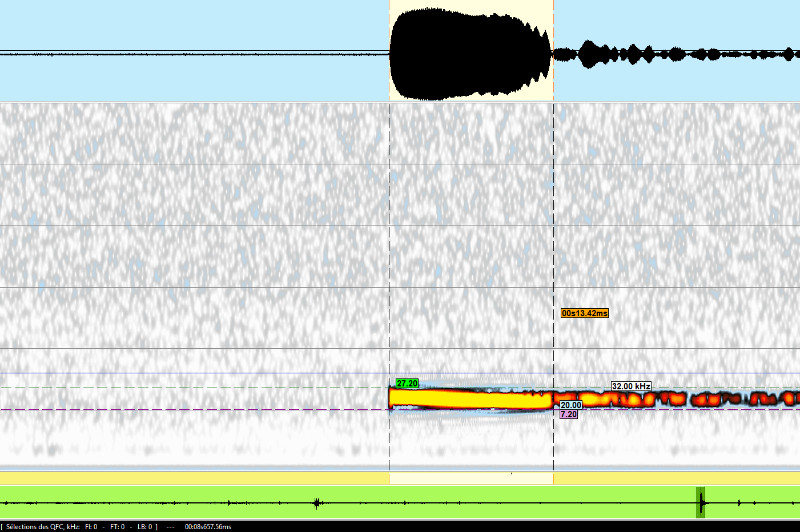This screenshot has width=800, height=532.
Task: Click the orange 00s13.42ms duration label
Action: 584,313
